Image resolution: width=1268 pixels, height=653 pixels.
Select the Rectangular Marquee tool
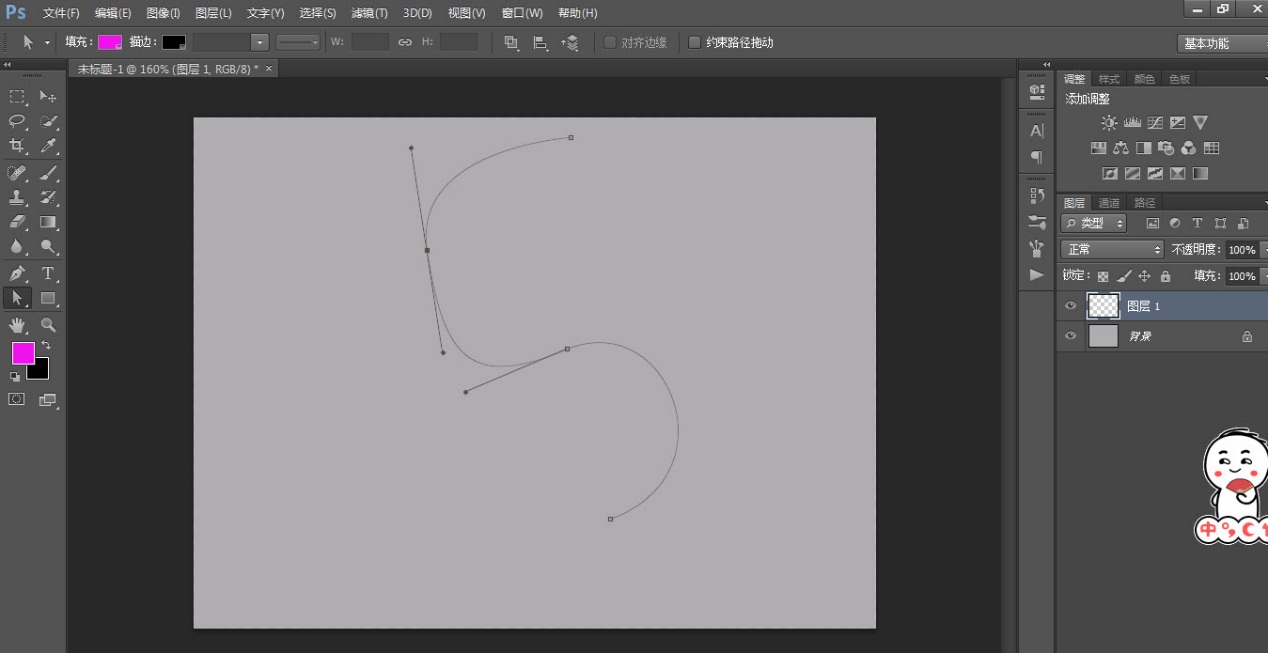[x=17, y=96]
